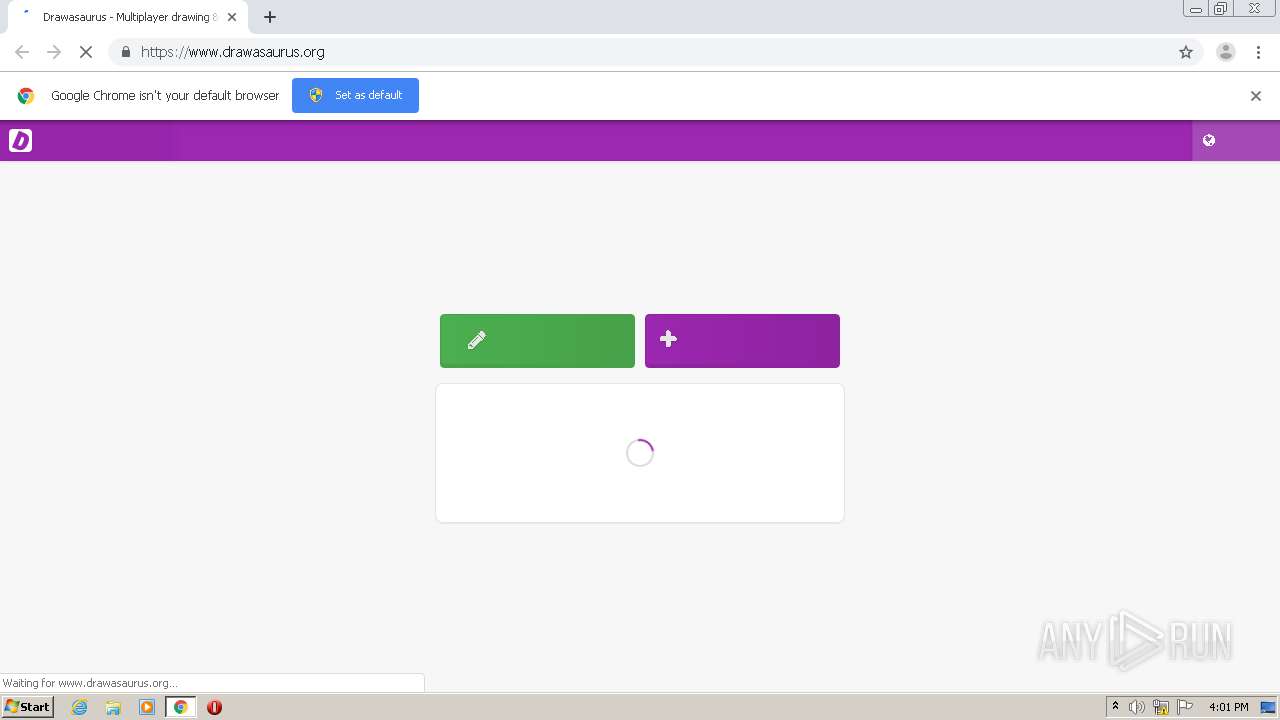Open Windows Explorer folder in taskbar
This screenshot has height=720, width=1280.
click(113, 707)
